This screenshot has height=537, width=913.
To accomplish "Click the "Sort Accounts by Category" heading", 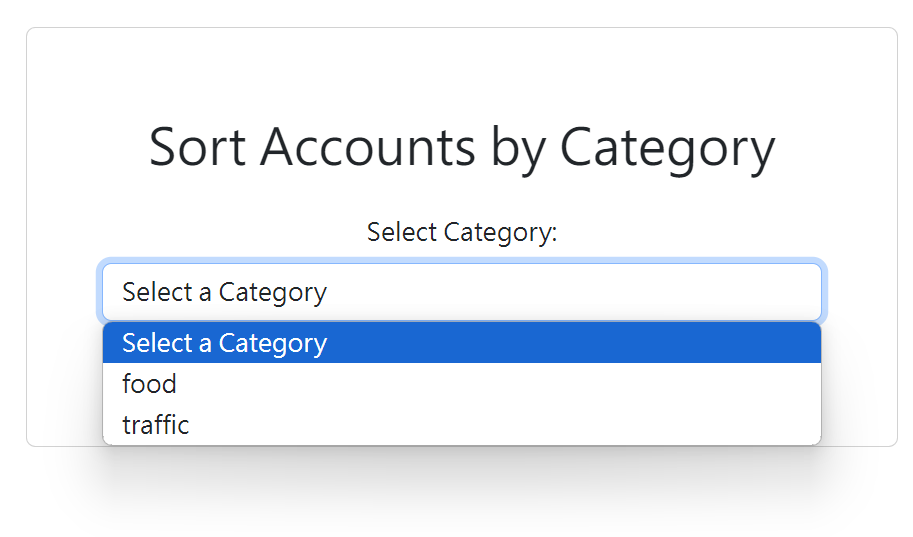I will point(461,147).
